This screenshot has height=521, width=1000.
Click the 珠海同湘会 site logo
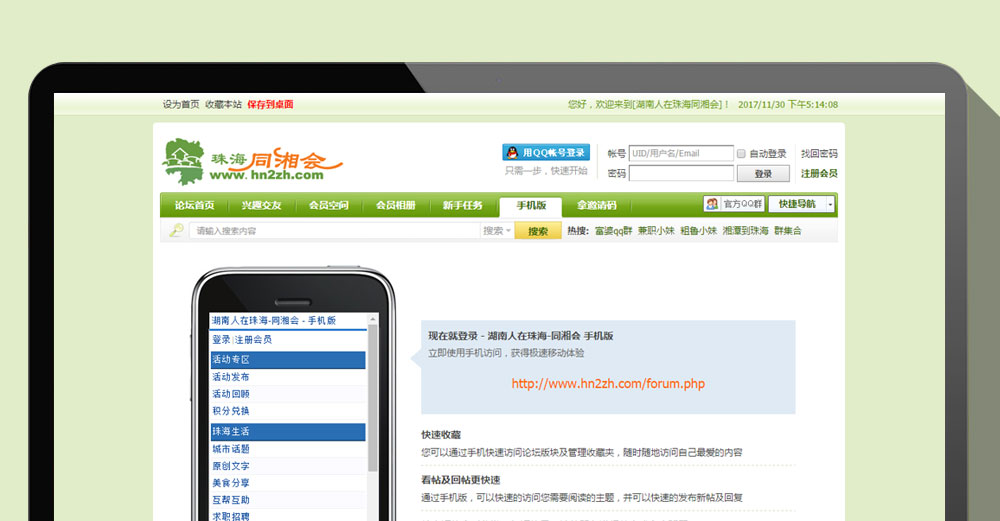click(x=253, y=162)
